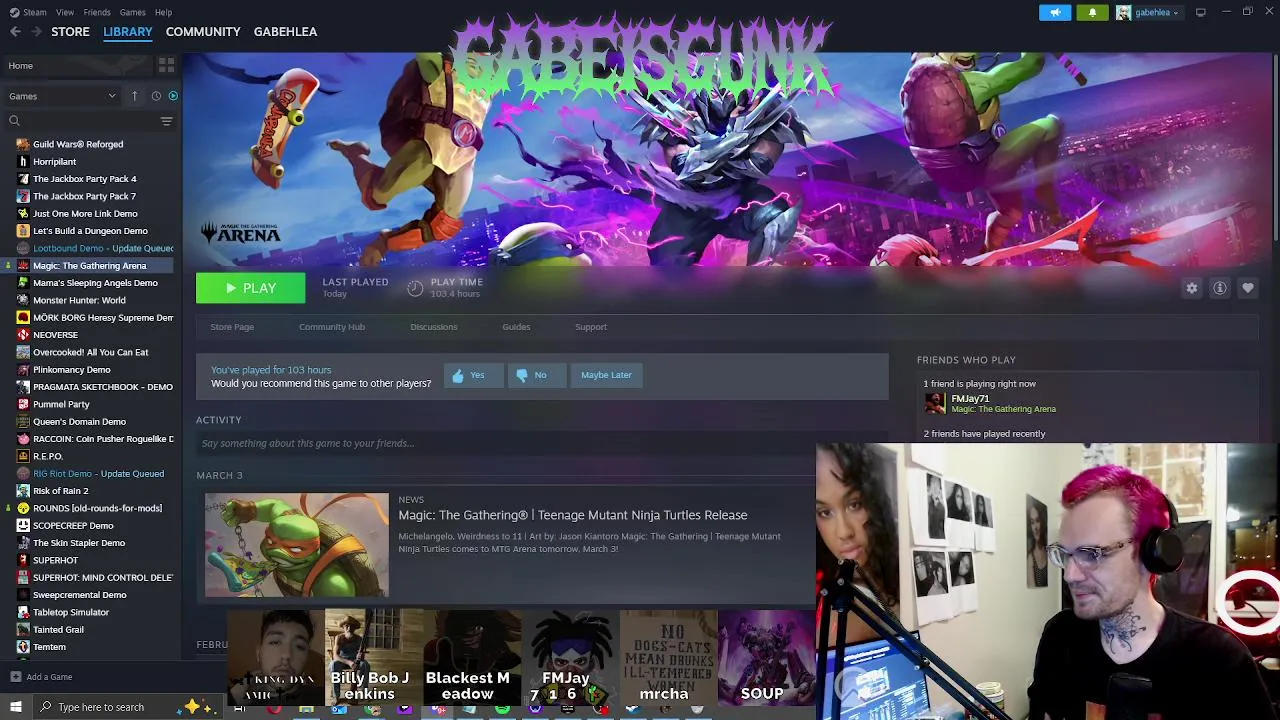Click the Pummel Party game icon
The width and height of the screenshot is (1280, 720).
[23, 404]
